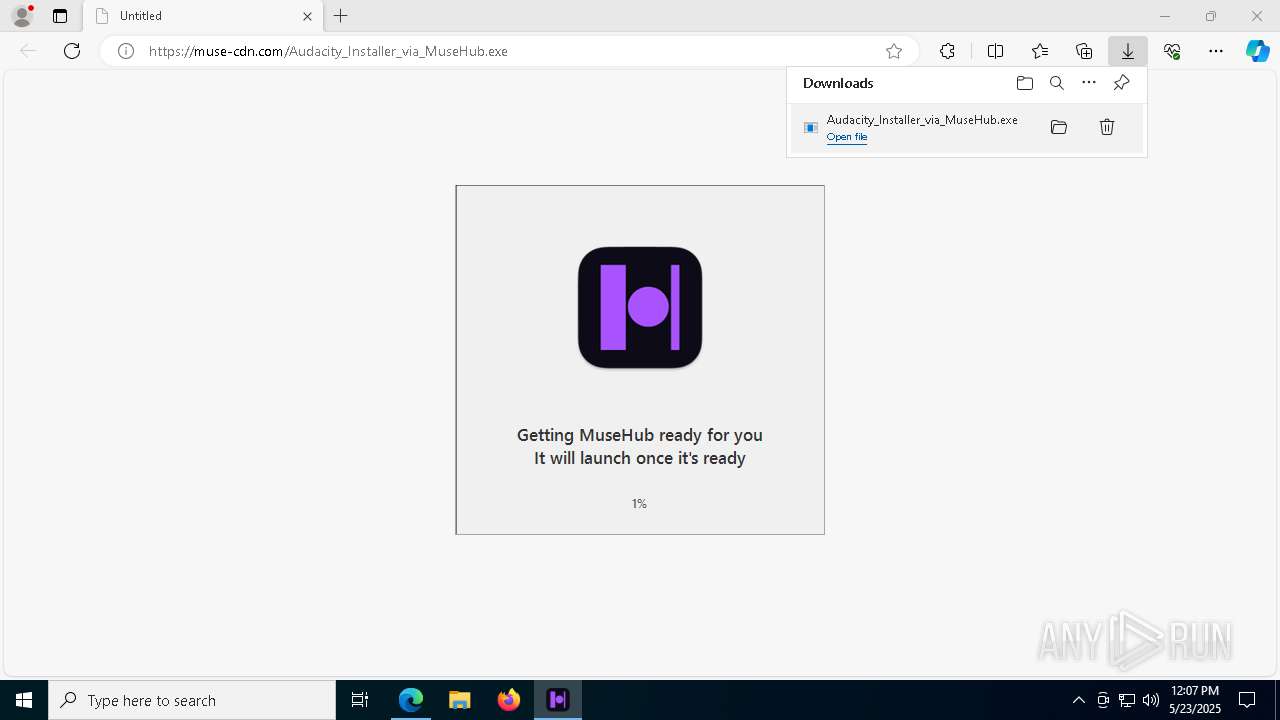Screen dimensions: 1280x720
Task: Refresh the current page
Action: (x=72, y=51)
